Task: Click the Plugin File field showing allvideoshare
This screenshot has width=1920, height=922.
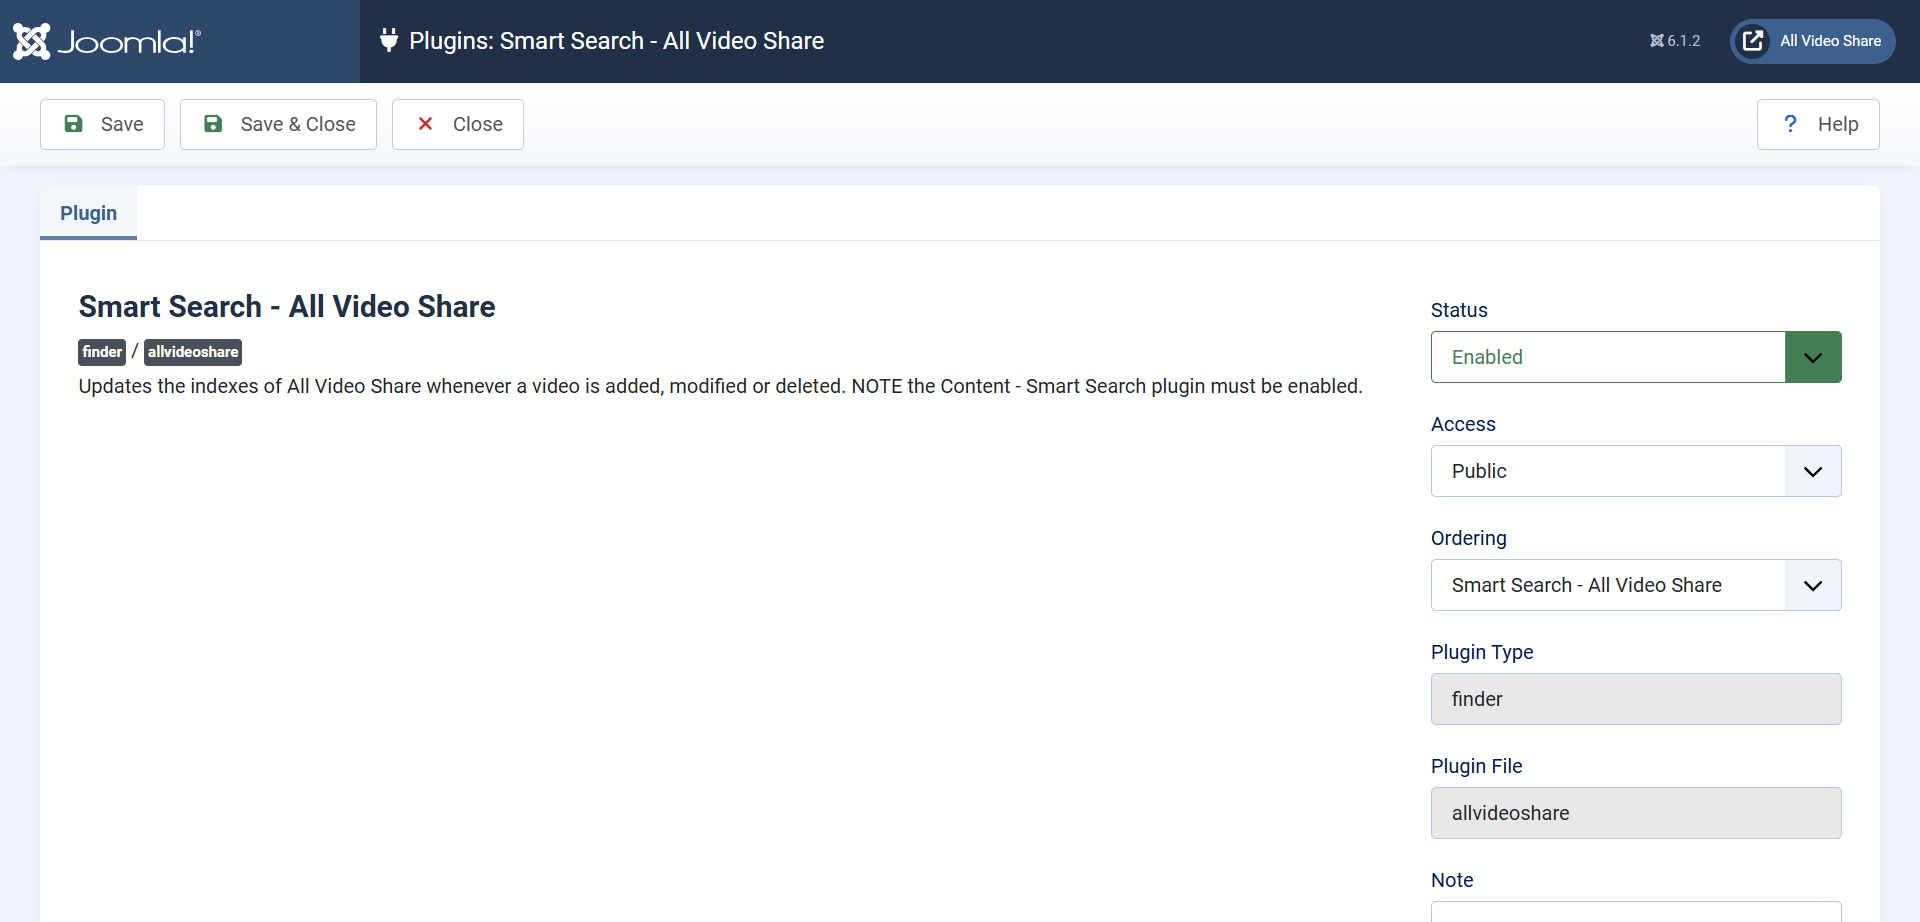Action: (1636, 813)
